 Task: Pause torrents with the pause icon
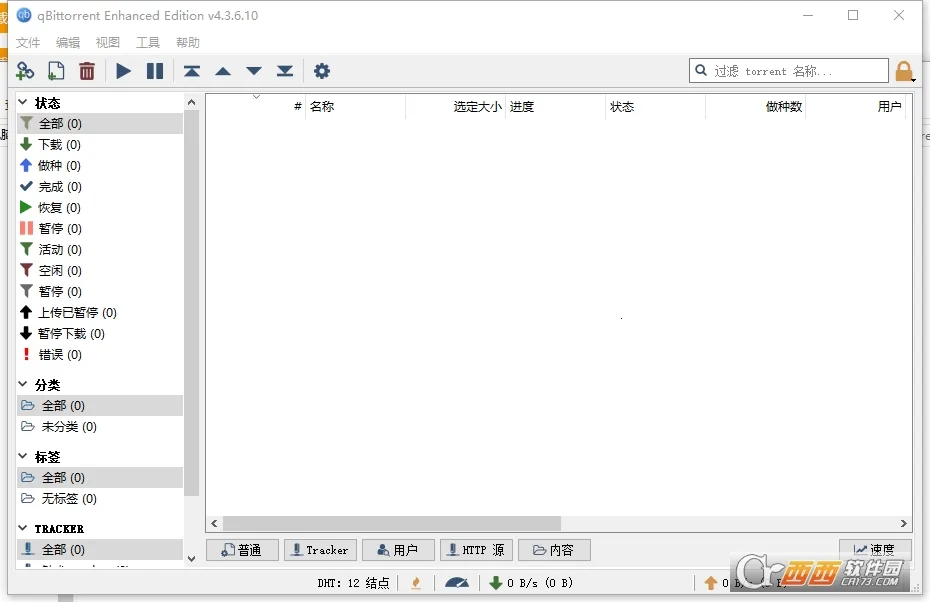(x=153, y=70)
